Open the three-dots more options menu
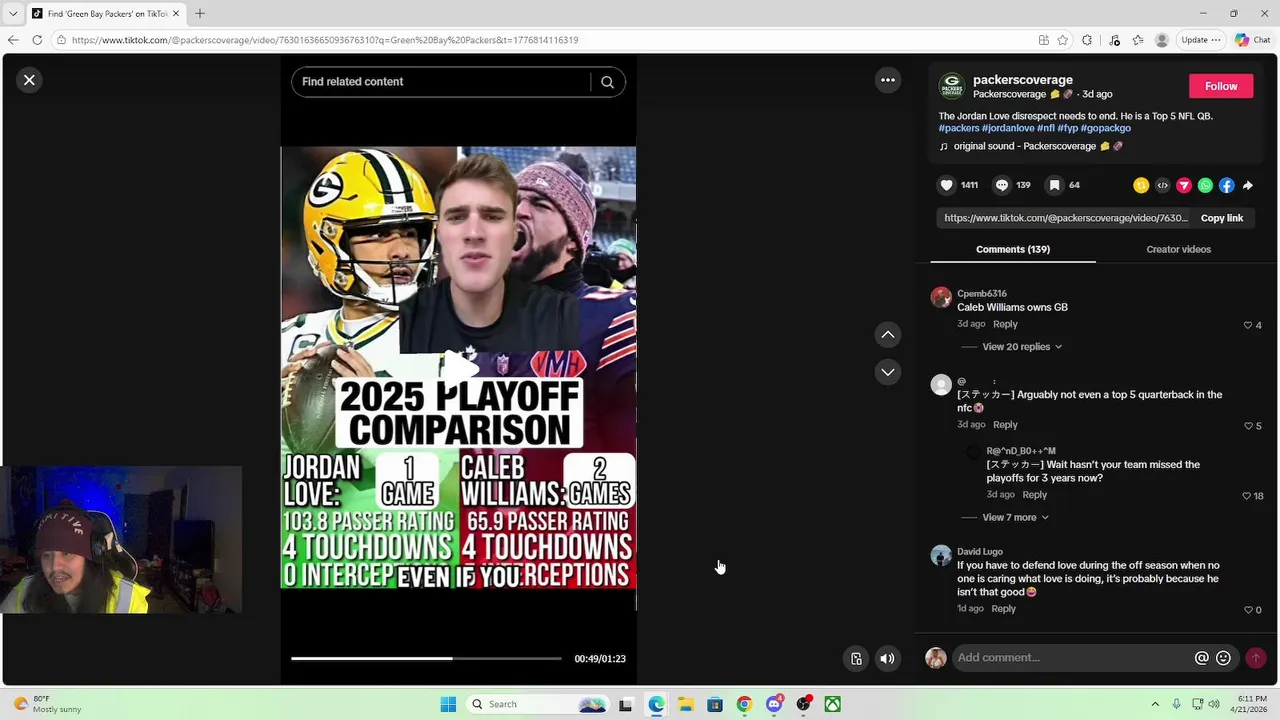 (x=887, y=80)
